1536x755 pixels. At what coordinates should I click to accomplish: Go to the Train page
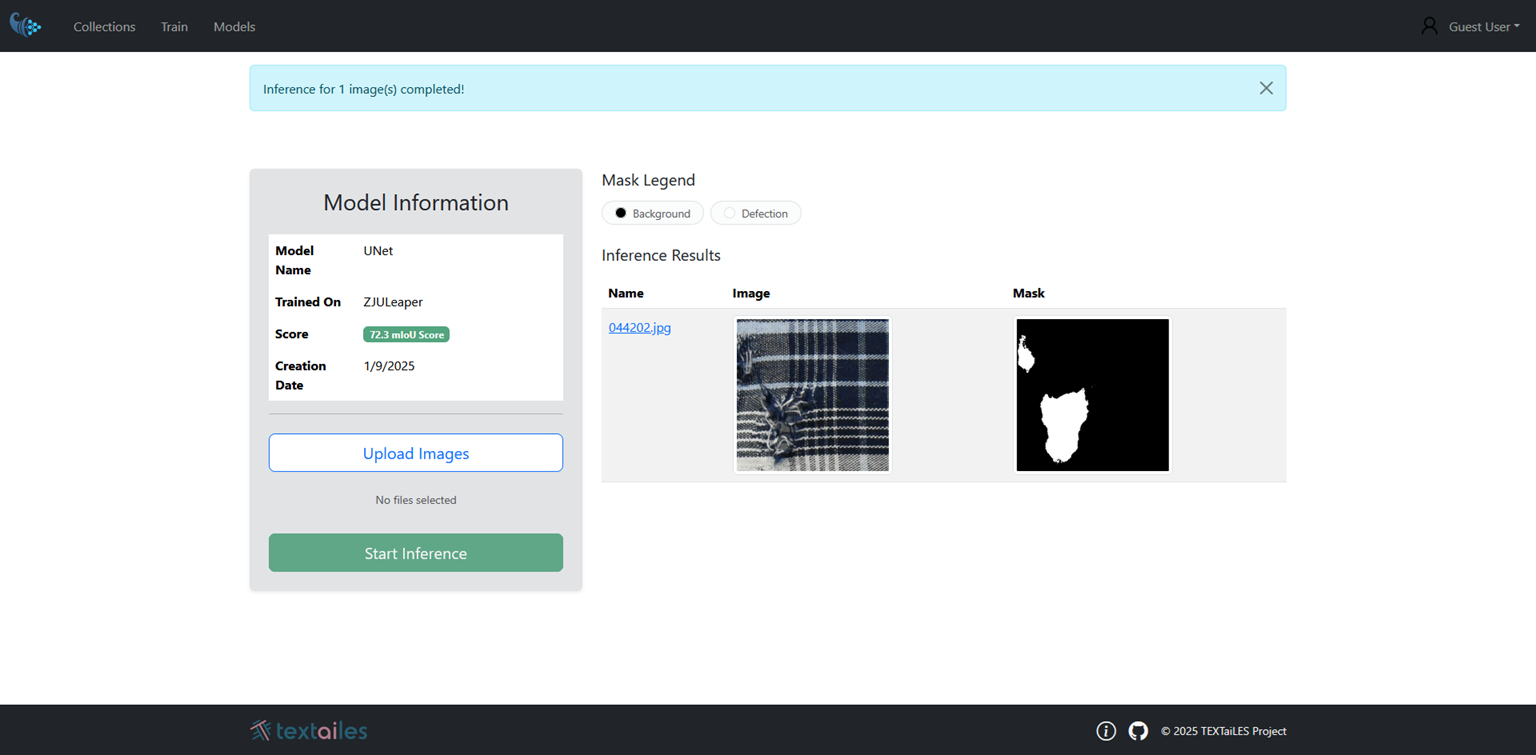pos(174,27)
